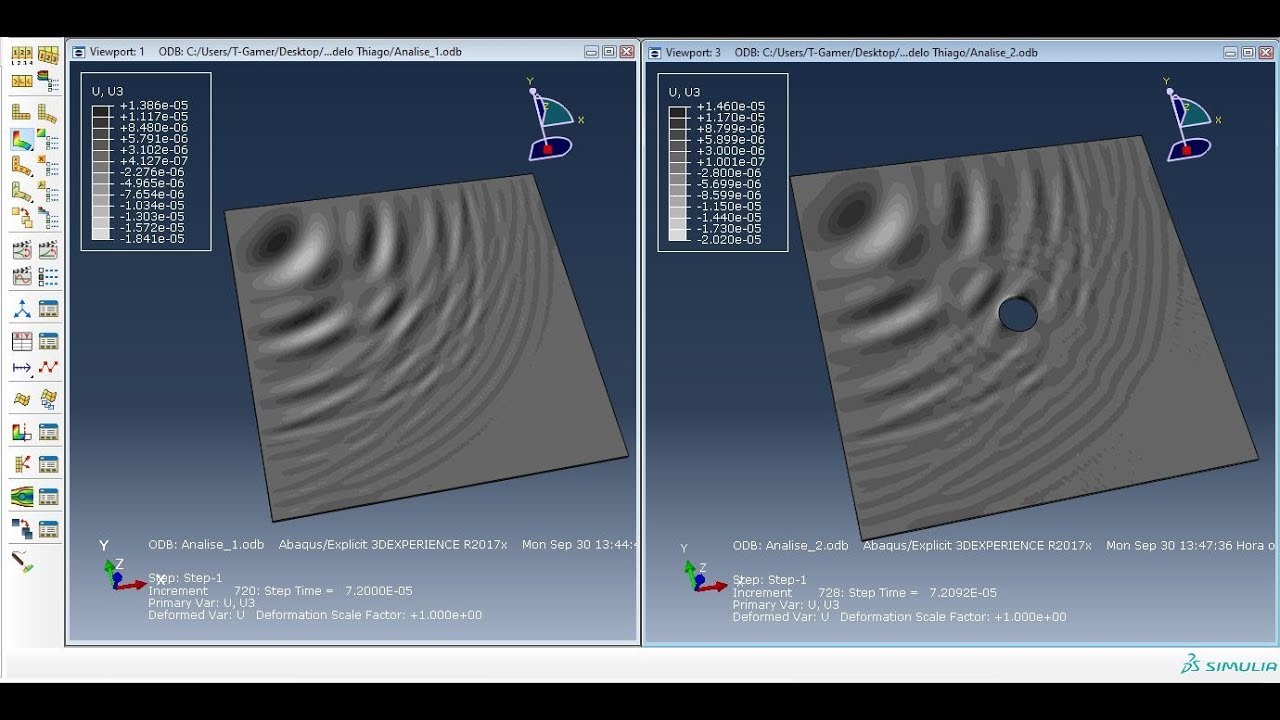1280x720 pixels.
Task: Click the Create XY Data tool
Action: [x=22, y=341]
